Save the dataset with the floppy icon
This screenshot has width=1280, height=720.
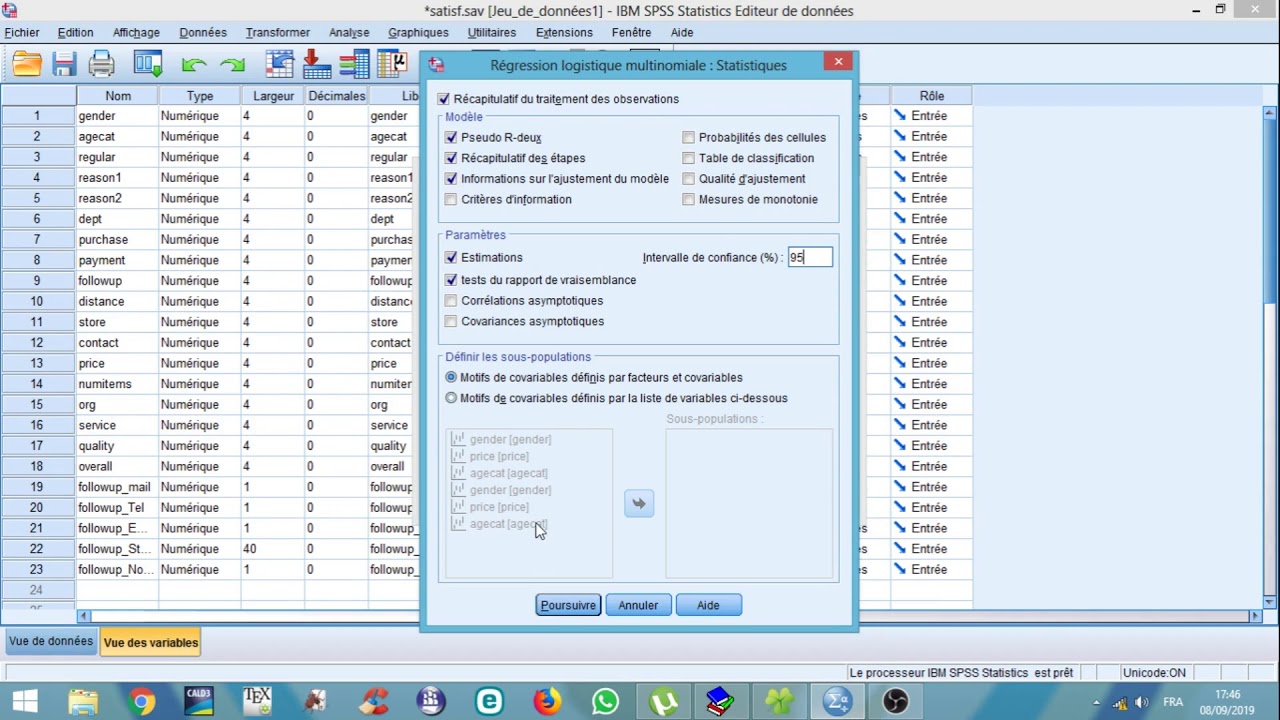click(65, 65)
